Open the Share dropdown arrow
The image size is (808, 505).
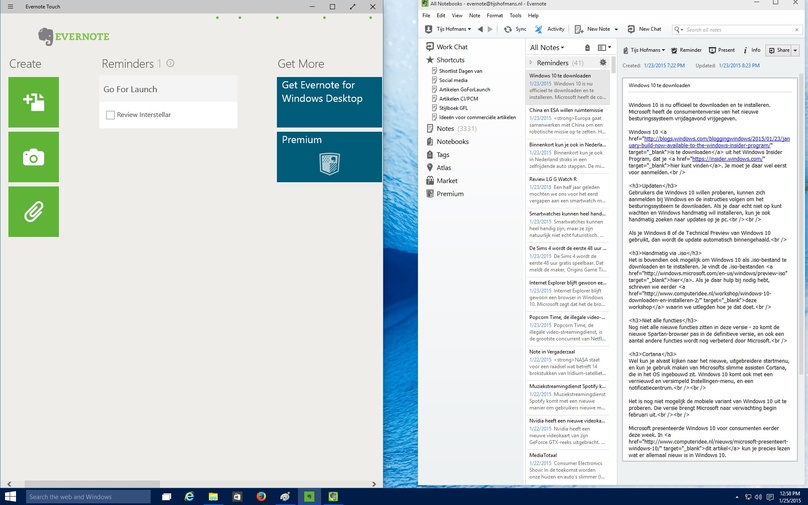pyautogui.click(x=795, y=50)
